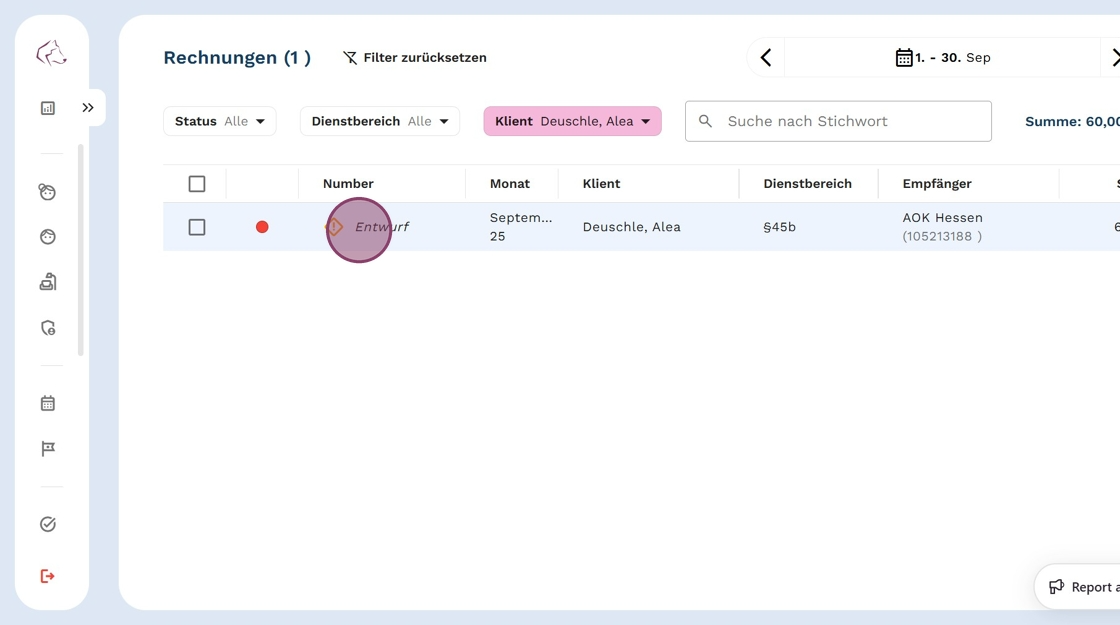Click the Deuschle, Alea cell in the table
Image resolution: width=1120 pixels, height=625 pixels.
point(631,227)
